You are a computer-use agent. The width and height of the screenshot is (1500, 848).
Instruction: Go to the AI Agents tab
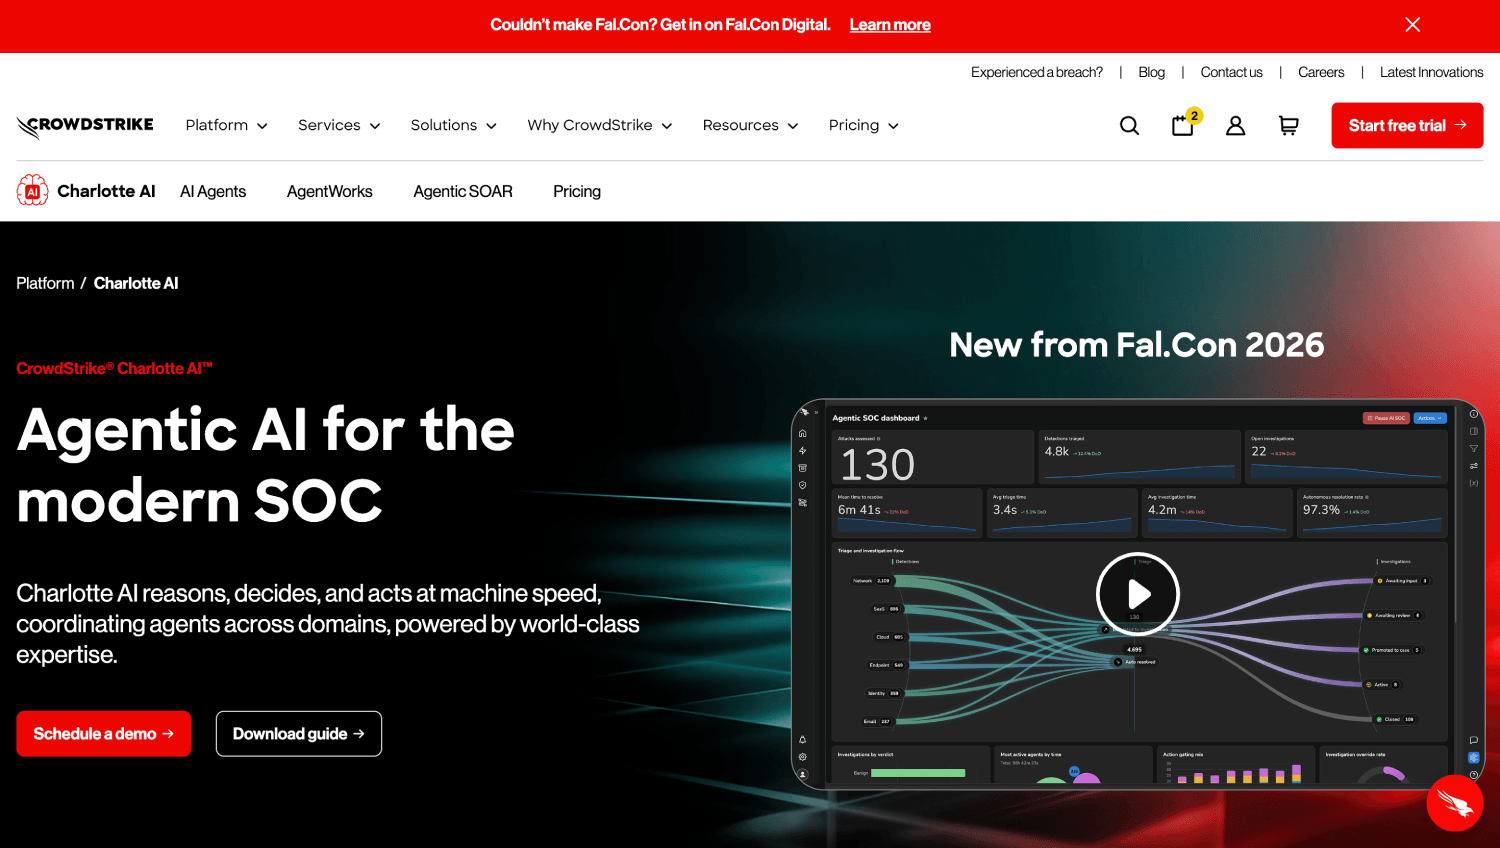213,191
